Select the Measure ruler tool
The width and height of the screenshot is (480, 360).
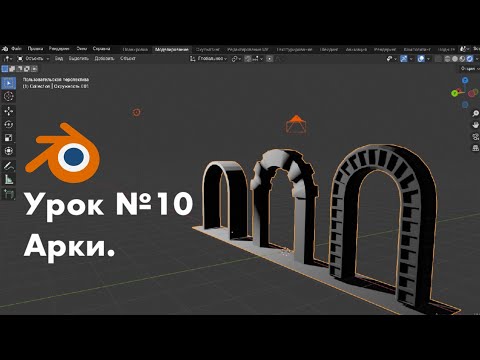[9, 180]
